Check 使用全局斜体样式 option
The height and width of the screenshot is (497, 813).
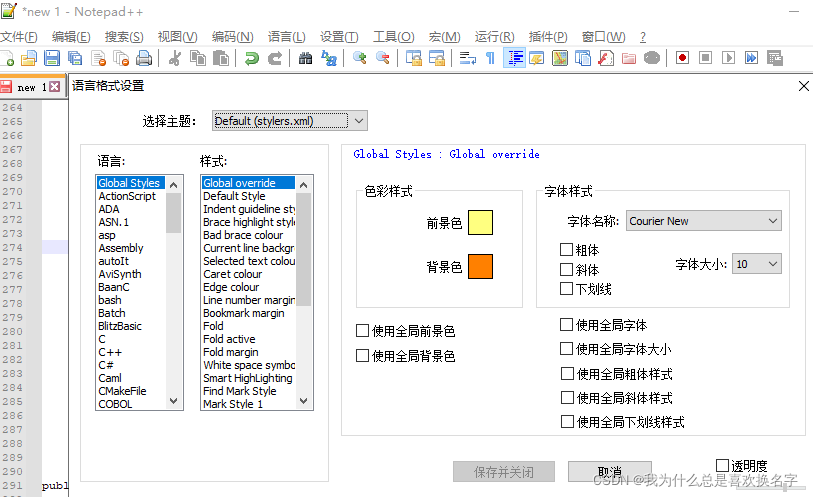(567, 397)
